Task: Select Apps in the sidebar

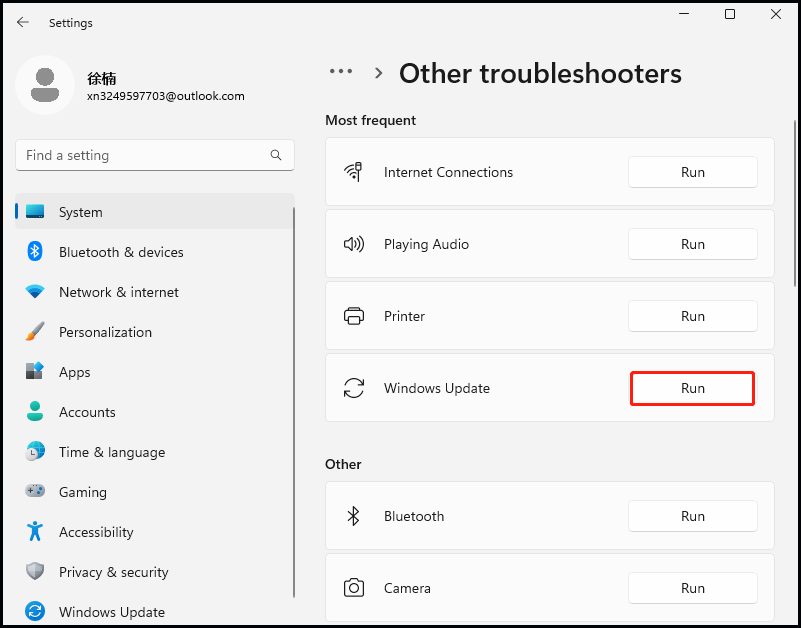Action: (155, 371)
